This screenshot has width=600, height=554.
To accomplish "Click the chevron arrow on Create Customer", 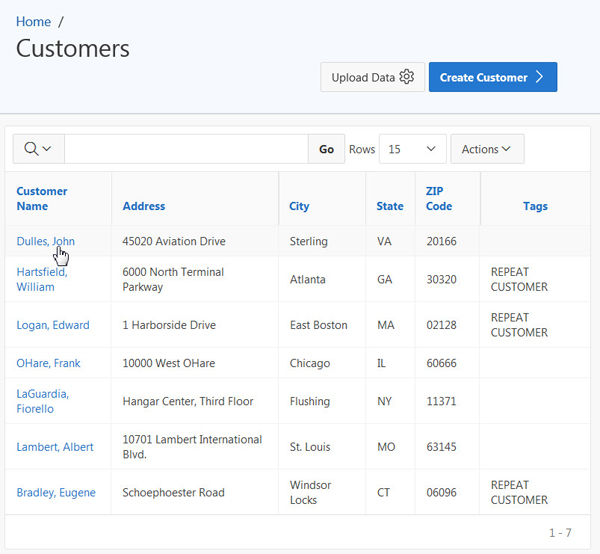I will pos(539,77).
